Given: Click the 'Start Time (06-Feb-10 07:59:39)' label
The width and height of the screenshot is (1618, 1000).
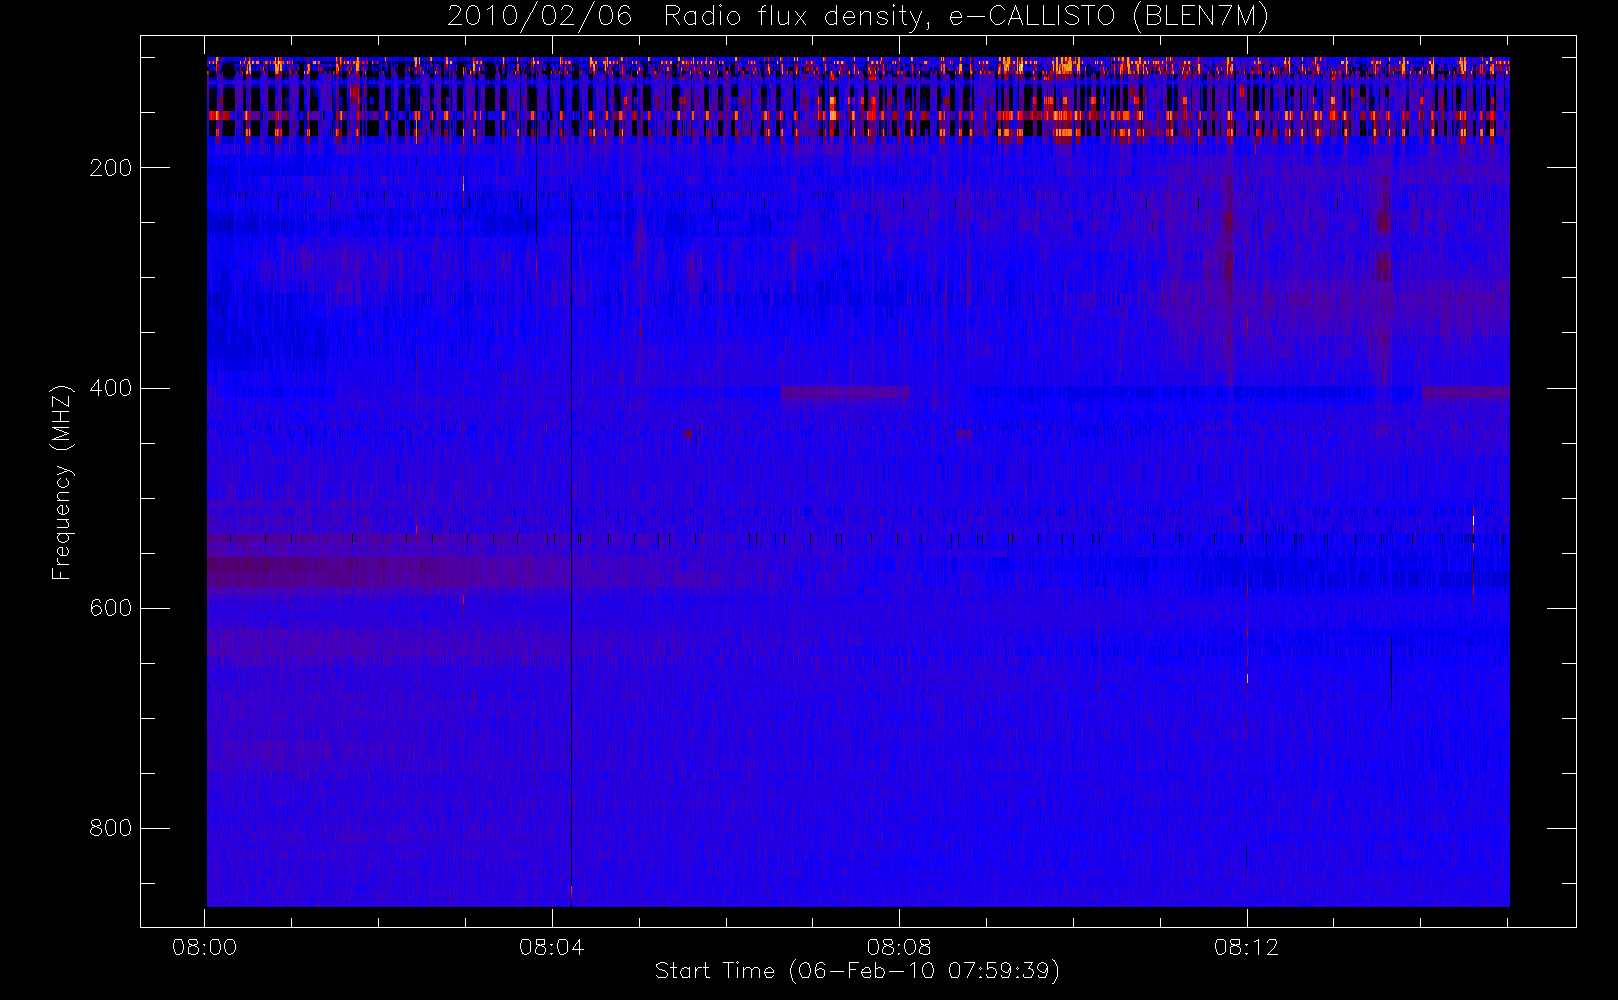Looking at the screenshot, I should (857, 971).
